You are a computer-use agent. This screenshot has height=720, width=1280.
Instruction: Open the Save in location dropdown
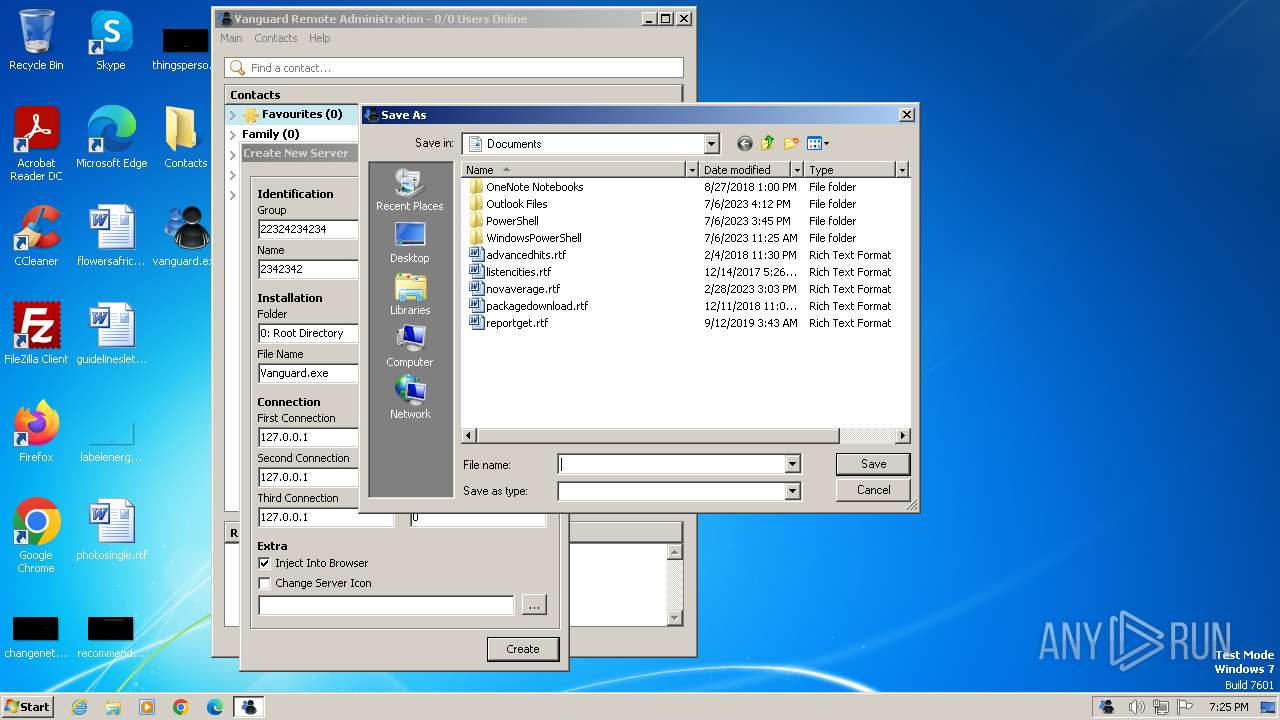(711, 144)
